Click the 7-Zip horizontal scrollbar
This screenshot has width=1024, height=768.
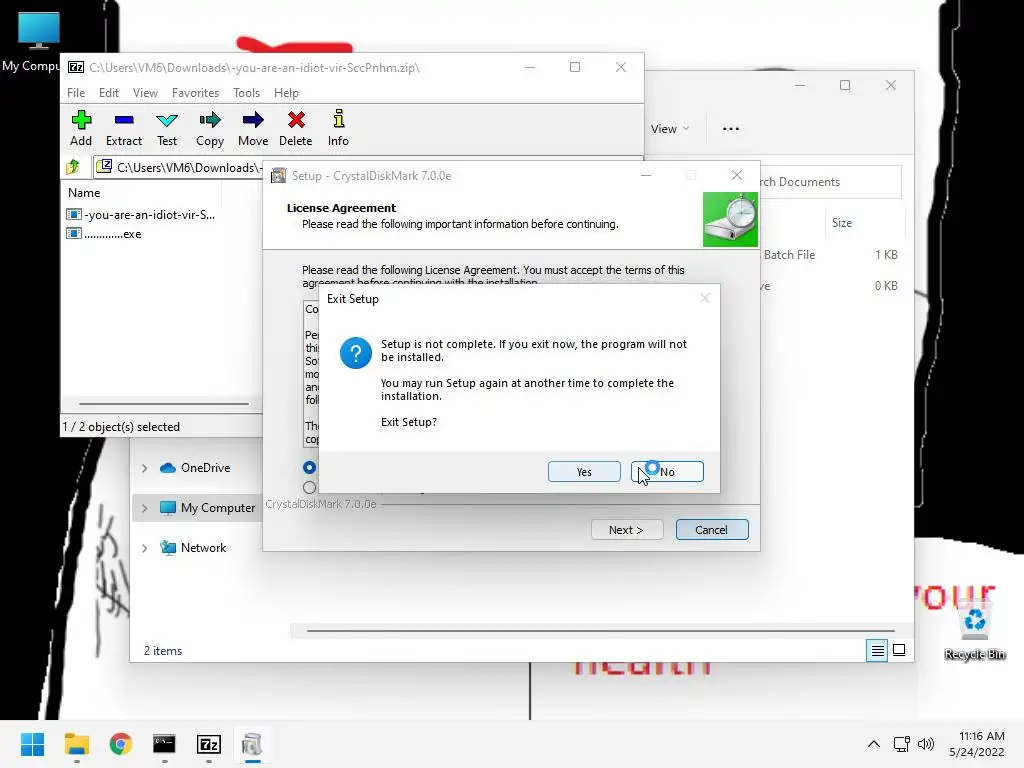(163, 404)
